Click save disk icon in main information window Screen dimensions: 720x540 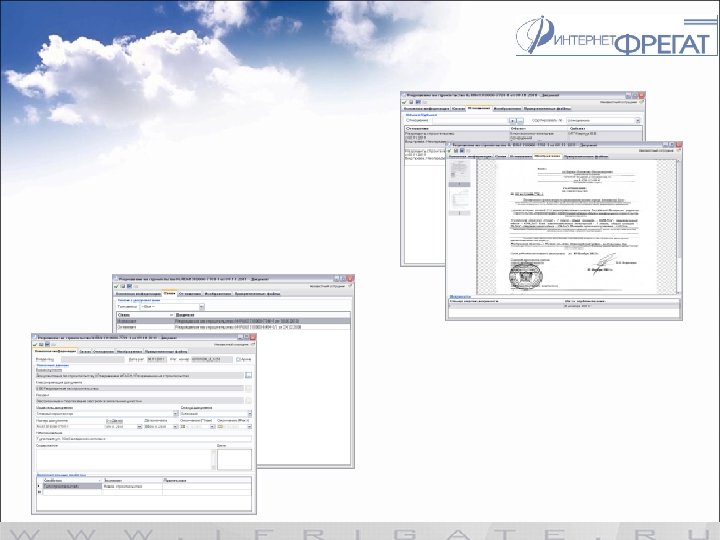click(41, 344)
